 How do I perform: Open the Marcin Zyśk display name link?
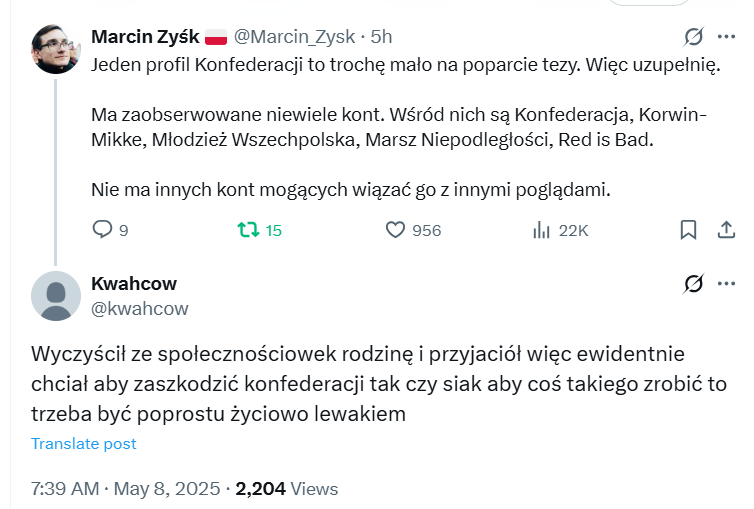coord(145,37)
